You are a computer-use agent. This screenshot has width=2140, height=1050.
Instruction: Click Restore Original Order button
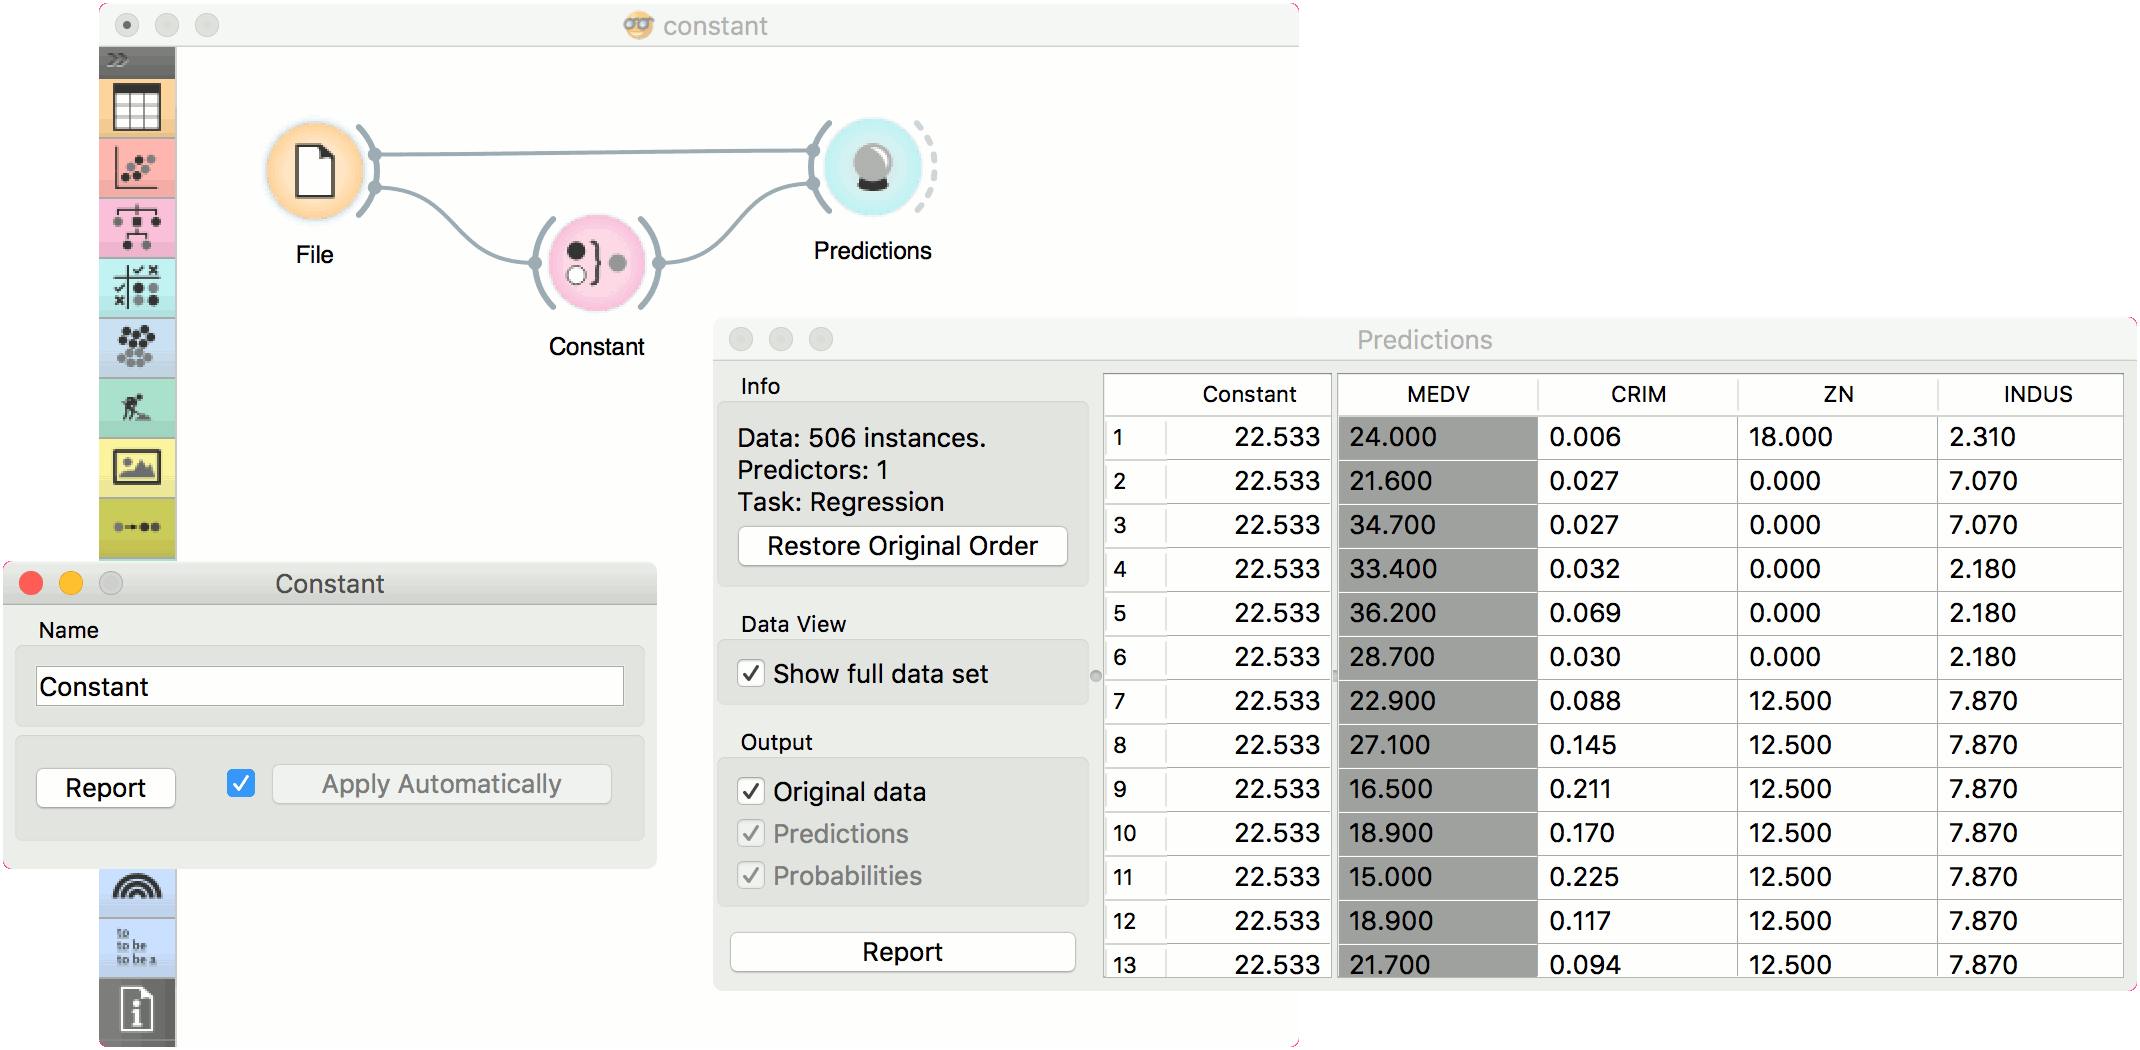coord(902,546)
